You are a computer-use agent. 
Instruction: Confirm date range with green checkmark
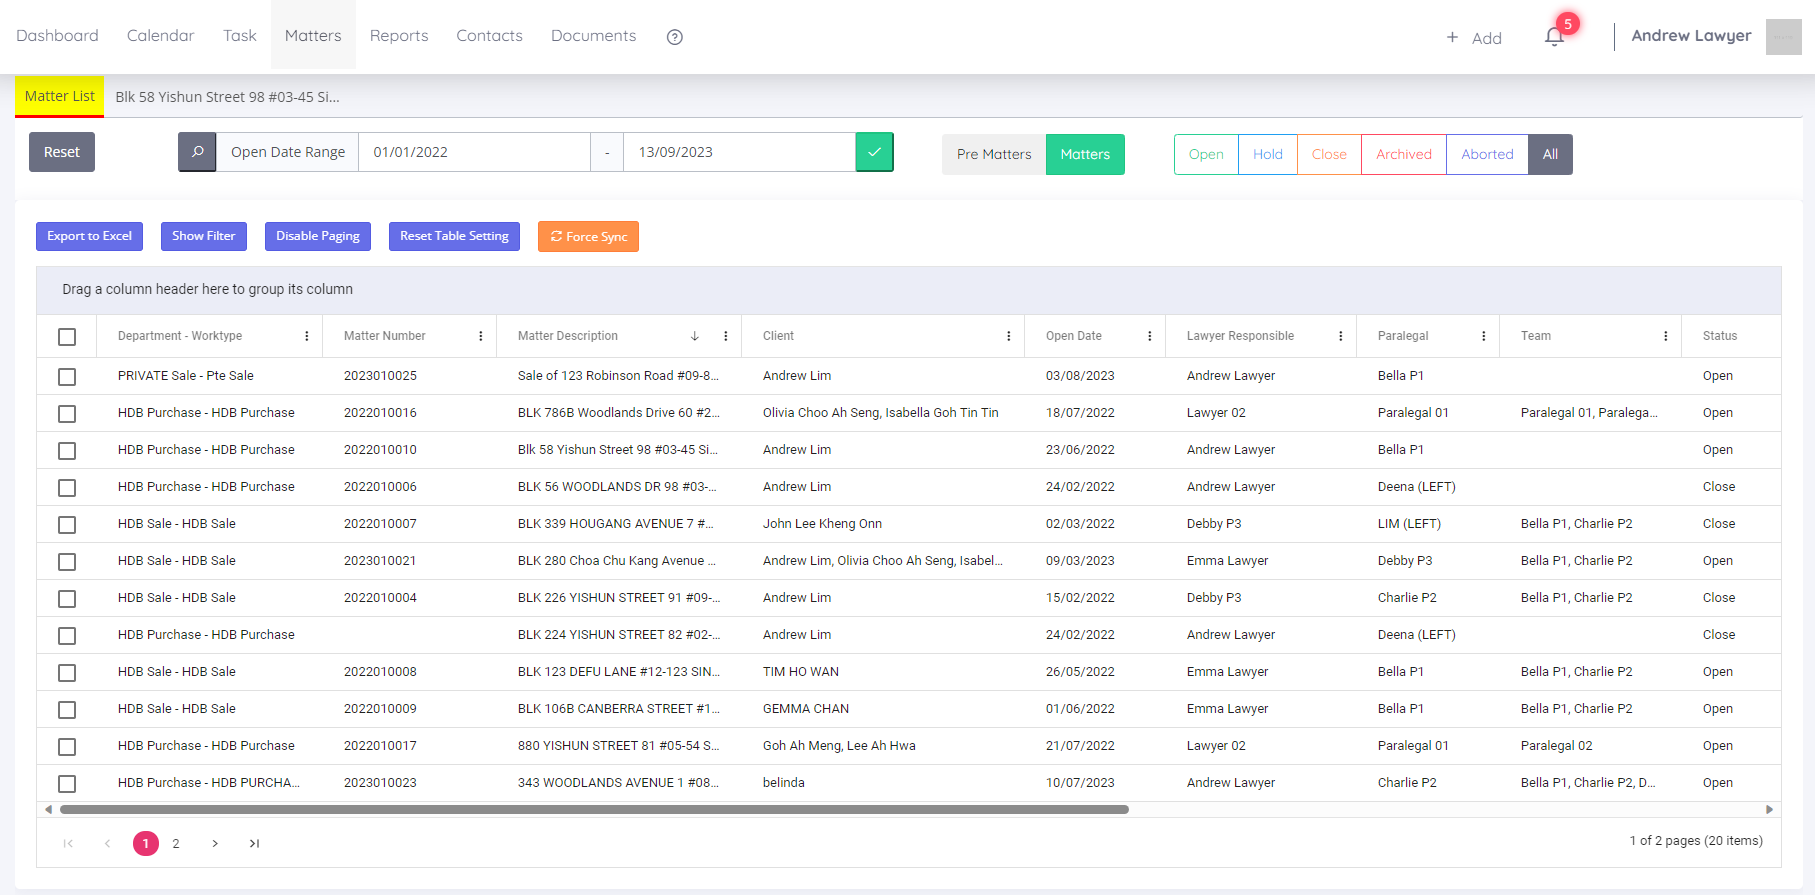[x=874, y=152]
